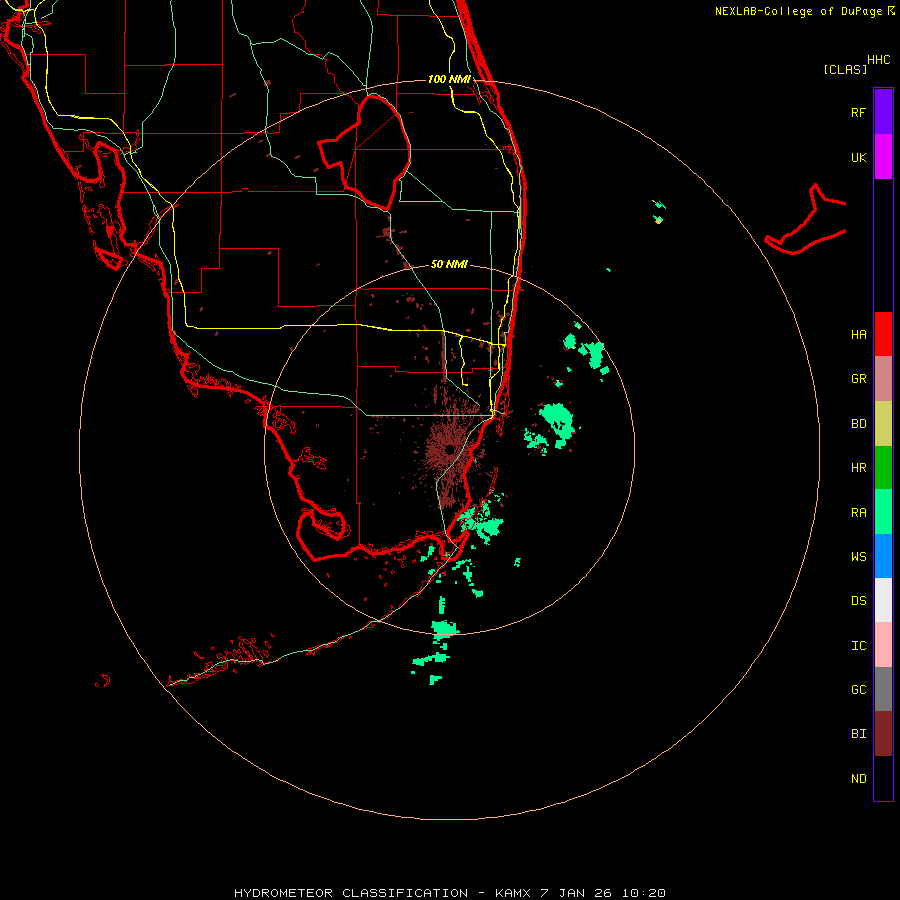Click the ND black legend swatch
Viewport: 900px width, 900px height.
pos(883,778)
